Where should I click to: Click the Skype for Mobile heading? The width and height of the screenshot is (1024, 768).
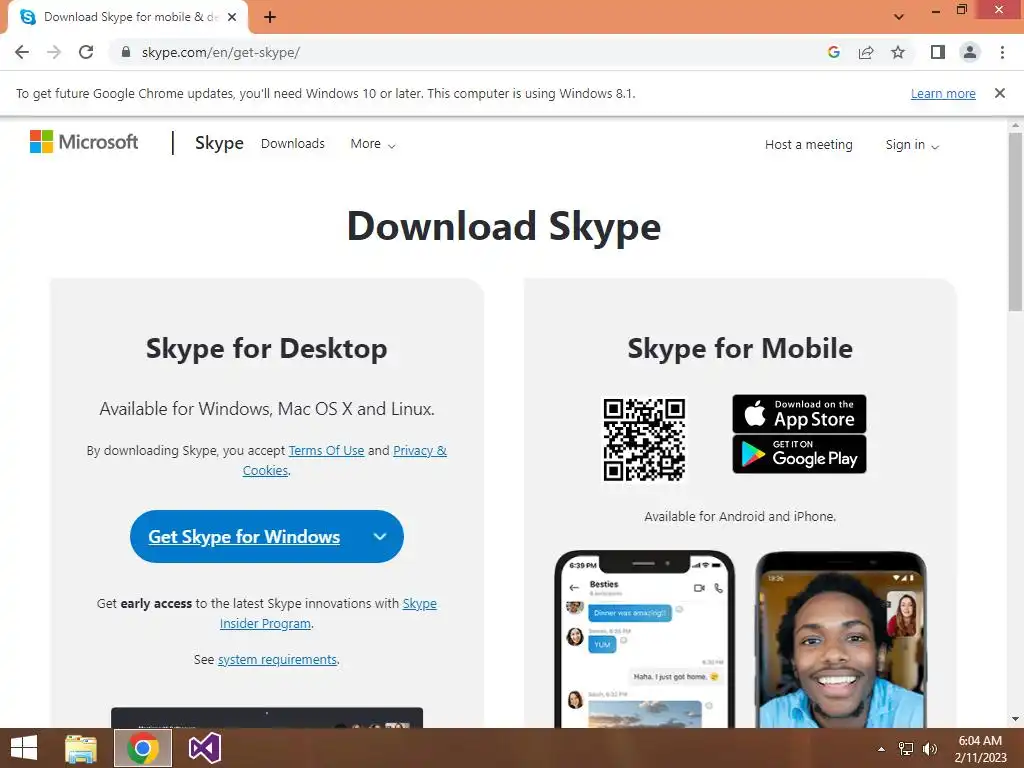point(740,348)
